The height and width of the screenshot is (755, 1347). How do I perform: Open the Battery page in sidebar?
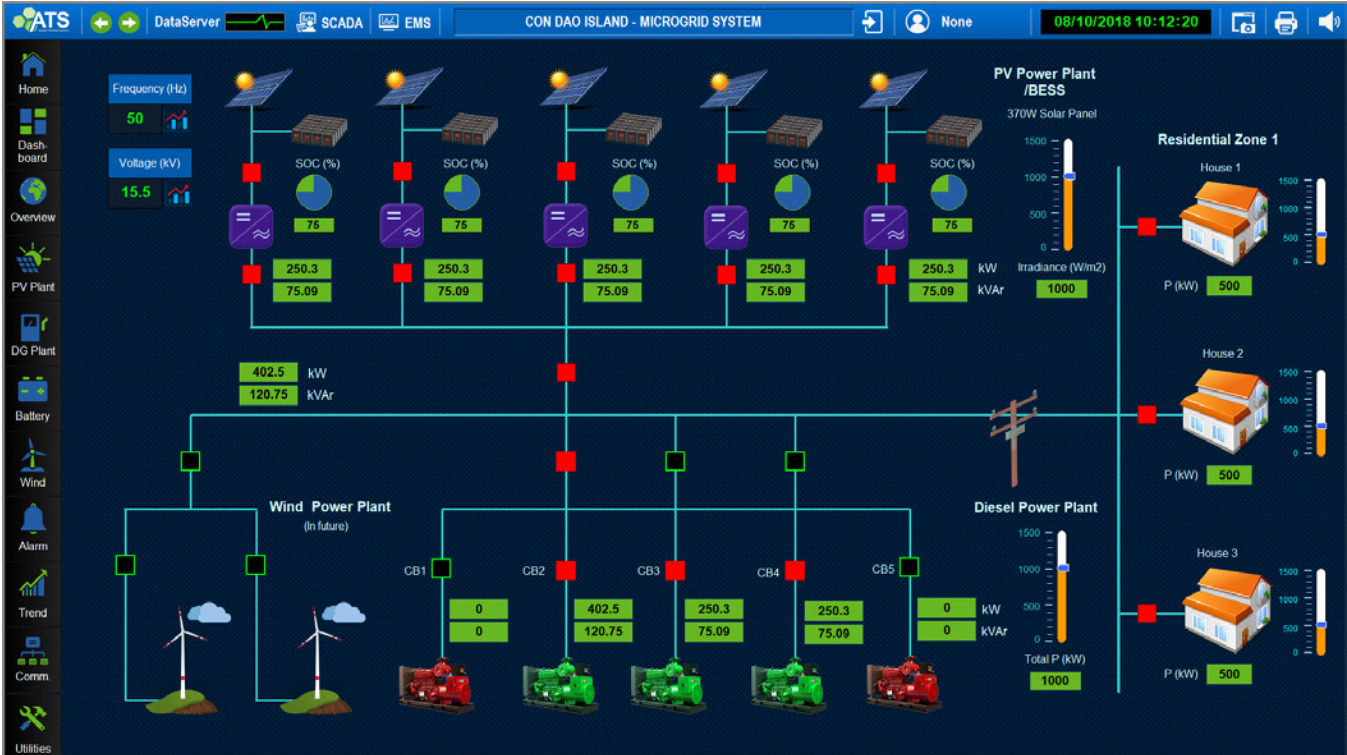[33, 399]
